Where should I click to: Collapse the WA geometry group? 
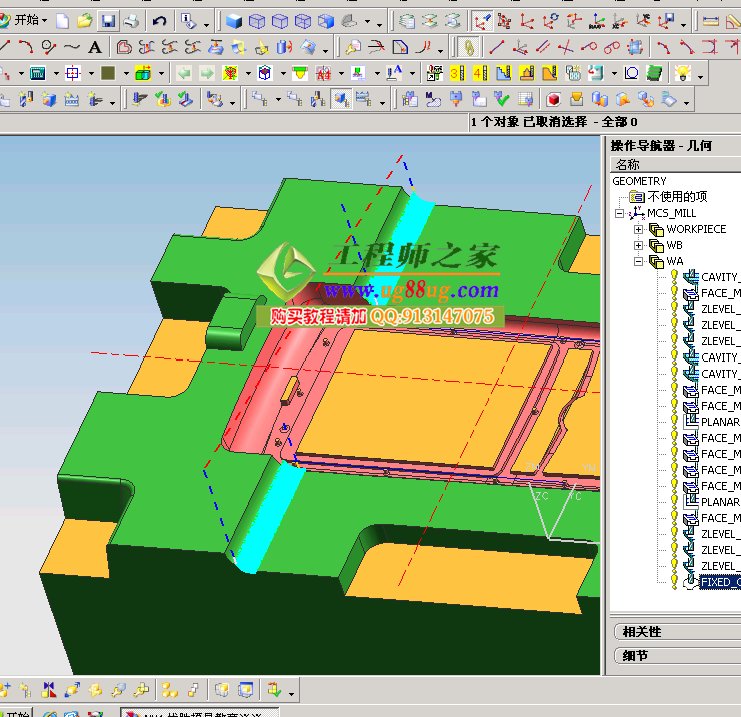(x=638, y=261)
